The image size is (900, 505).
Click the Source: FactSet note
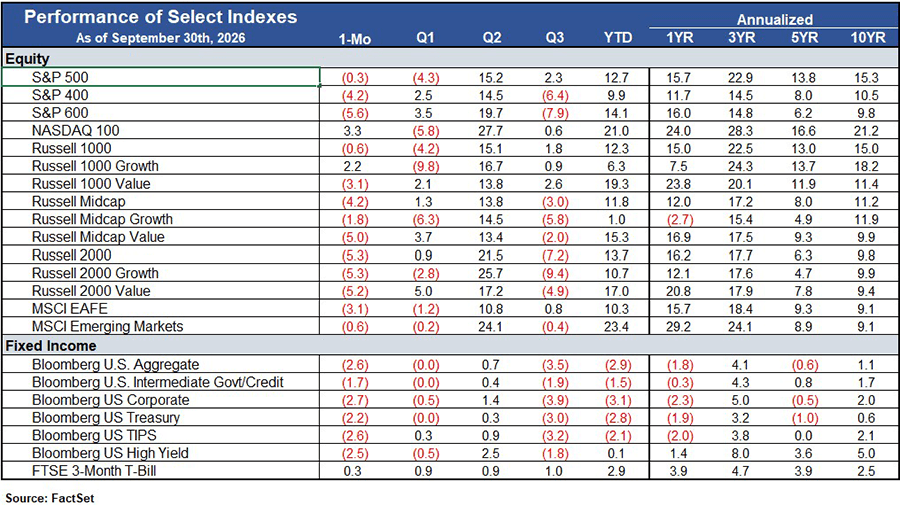(x=50, y=498)
